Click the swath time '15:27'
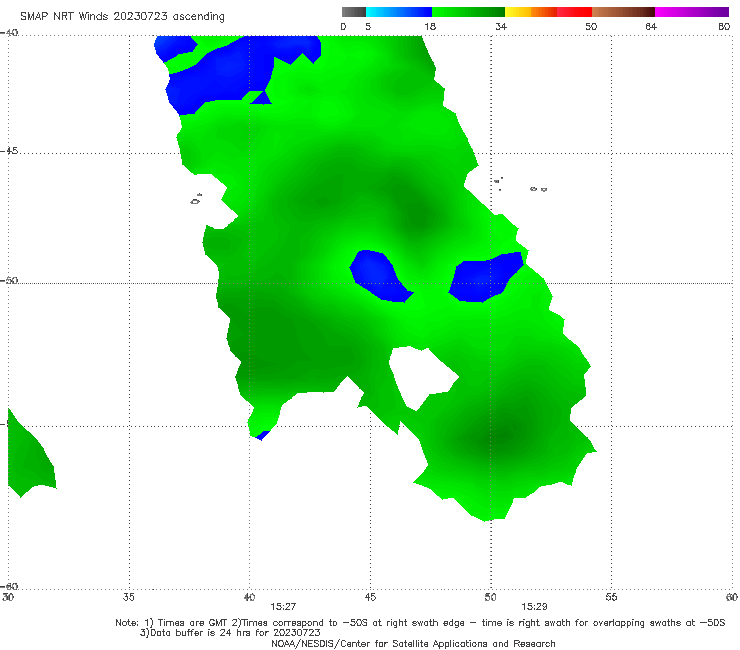The width and height of the screenshot is (740, 650). (x=283, y=607)
